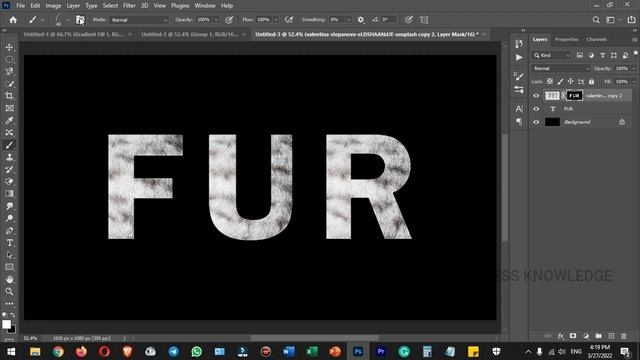This screenshot has height=360, width=640.
Task: Select the Frame tool
Action: 9,108
